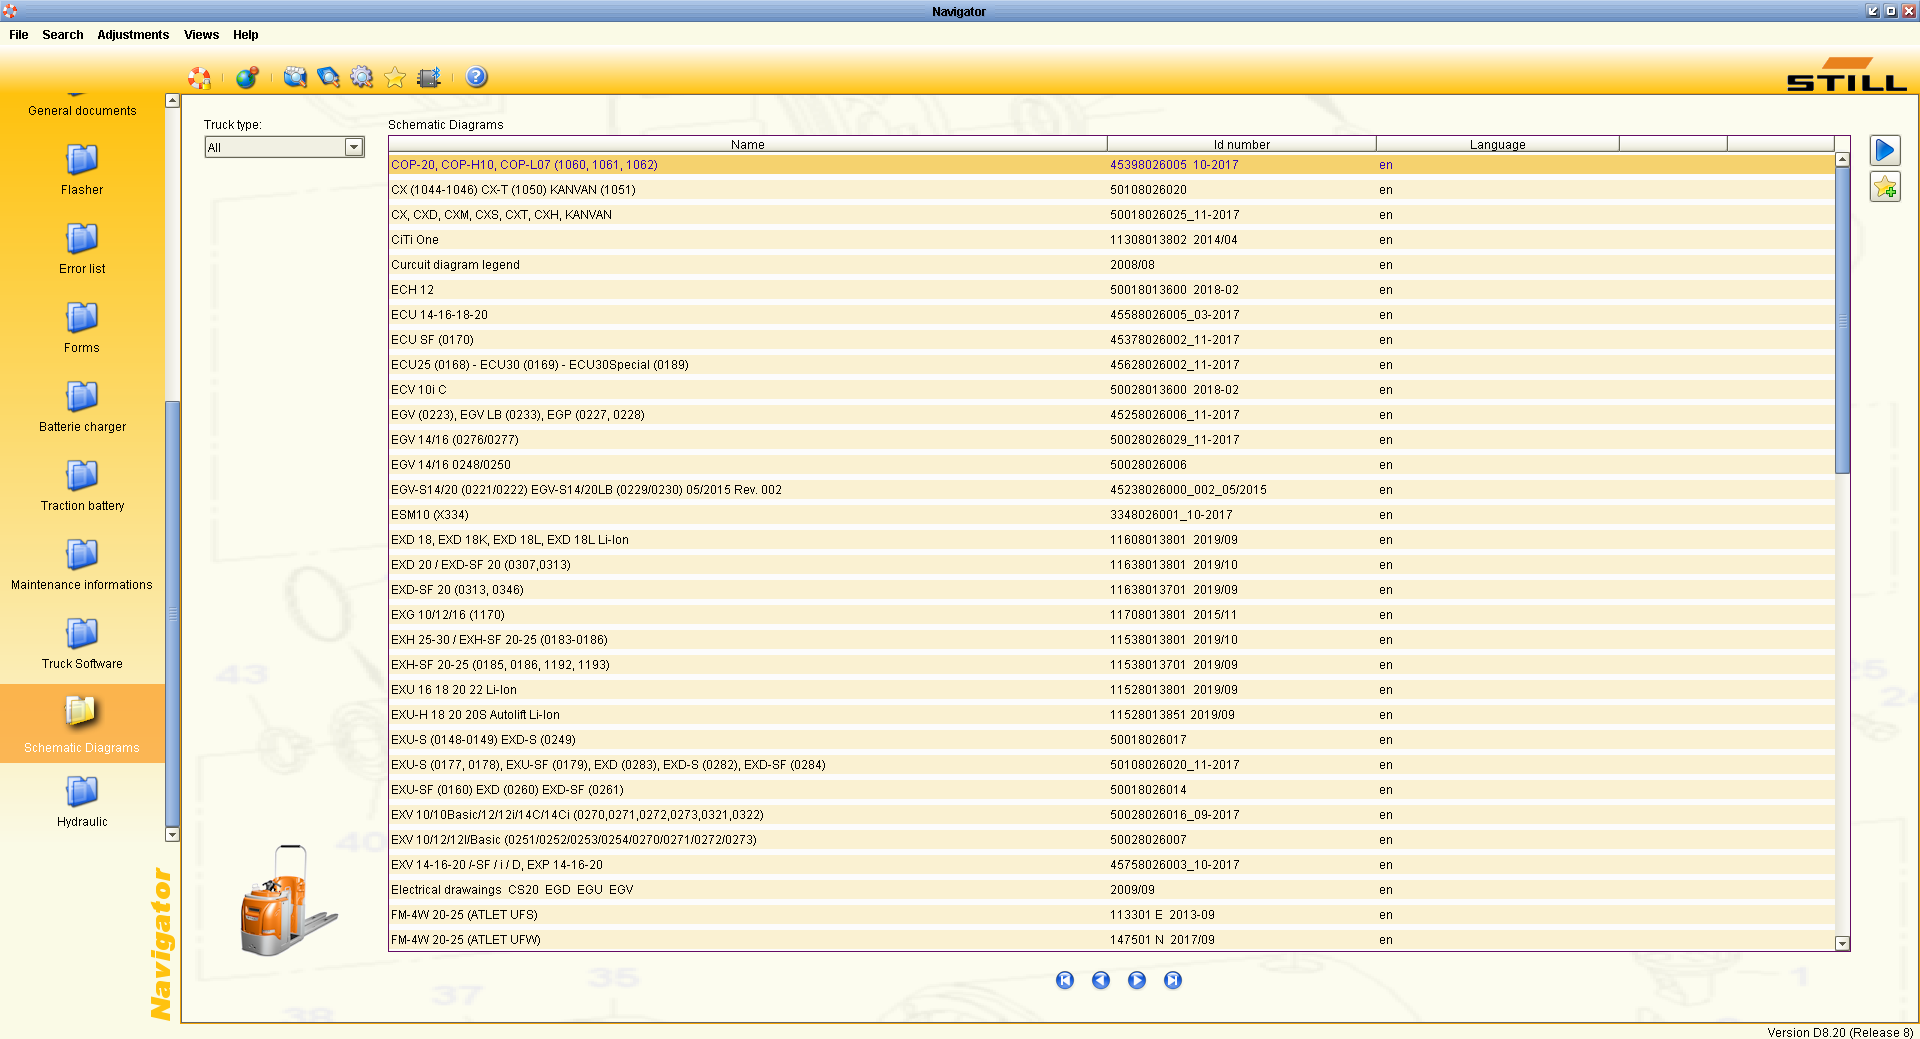Open the Search menu
The height and width of the screenshot is (1039, 1920).
[63, 34]
